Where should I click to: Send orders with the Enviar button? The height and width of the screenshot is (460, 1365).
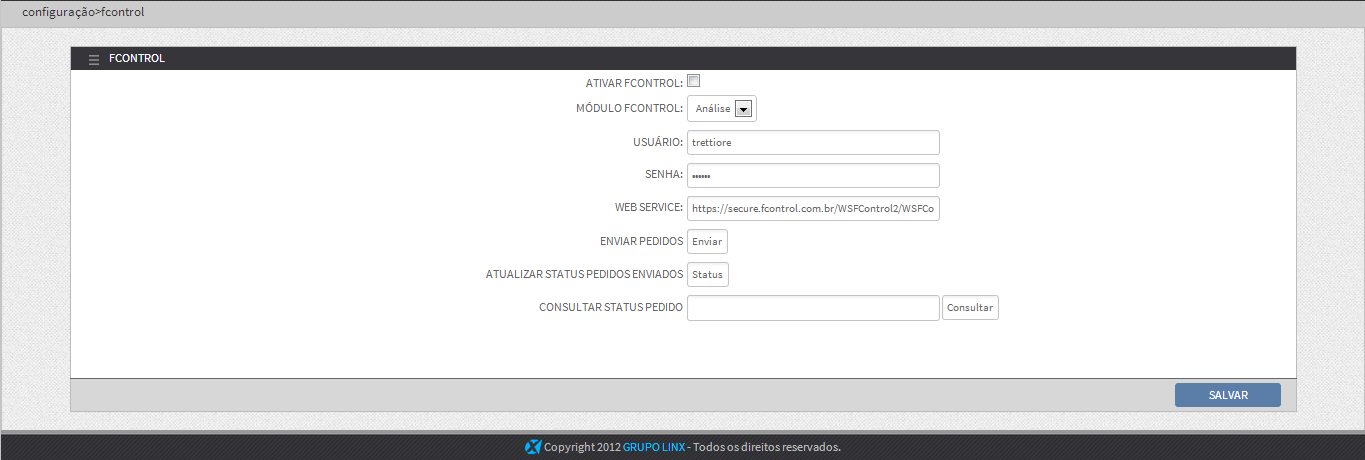point(707,241)
